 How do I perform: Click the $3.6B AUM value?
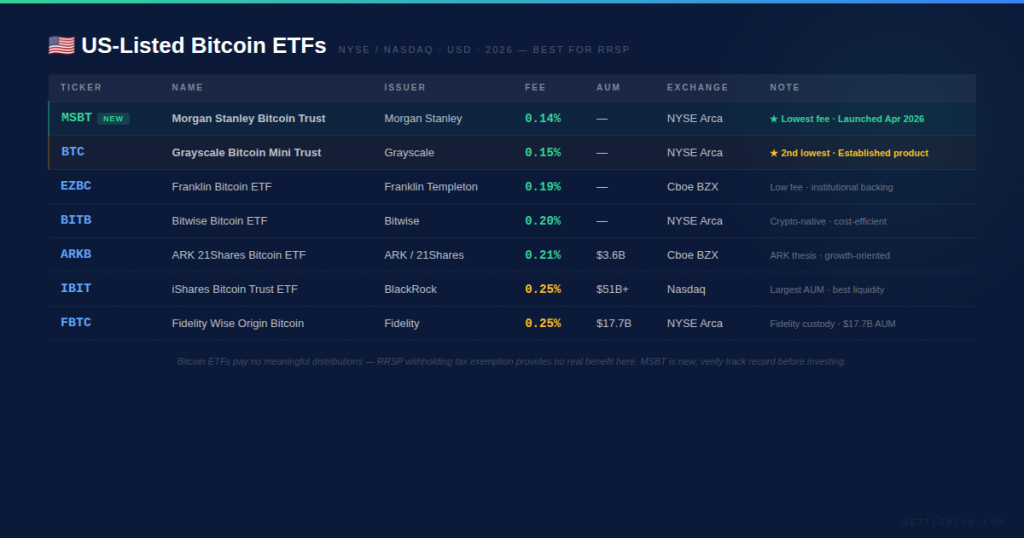[x=611, y=255]
